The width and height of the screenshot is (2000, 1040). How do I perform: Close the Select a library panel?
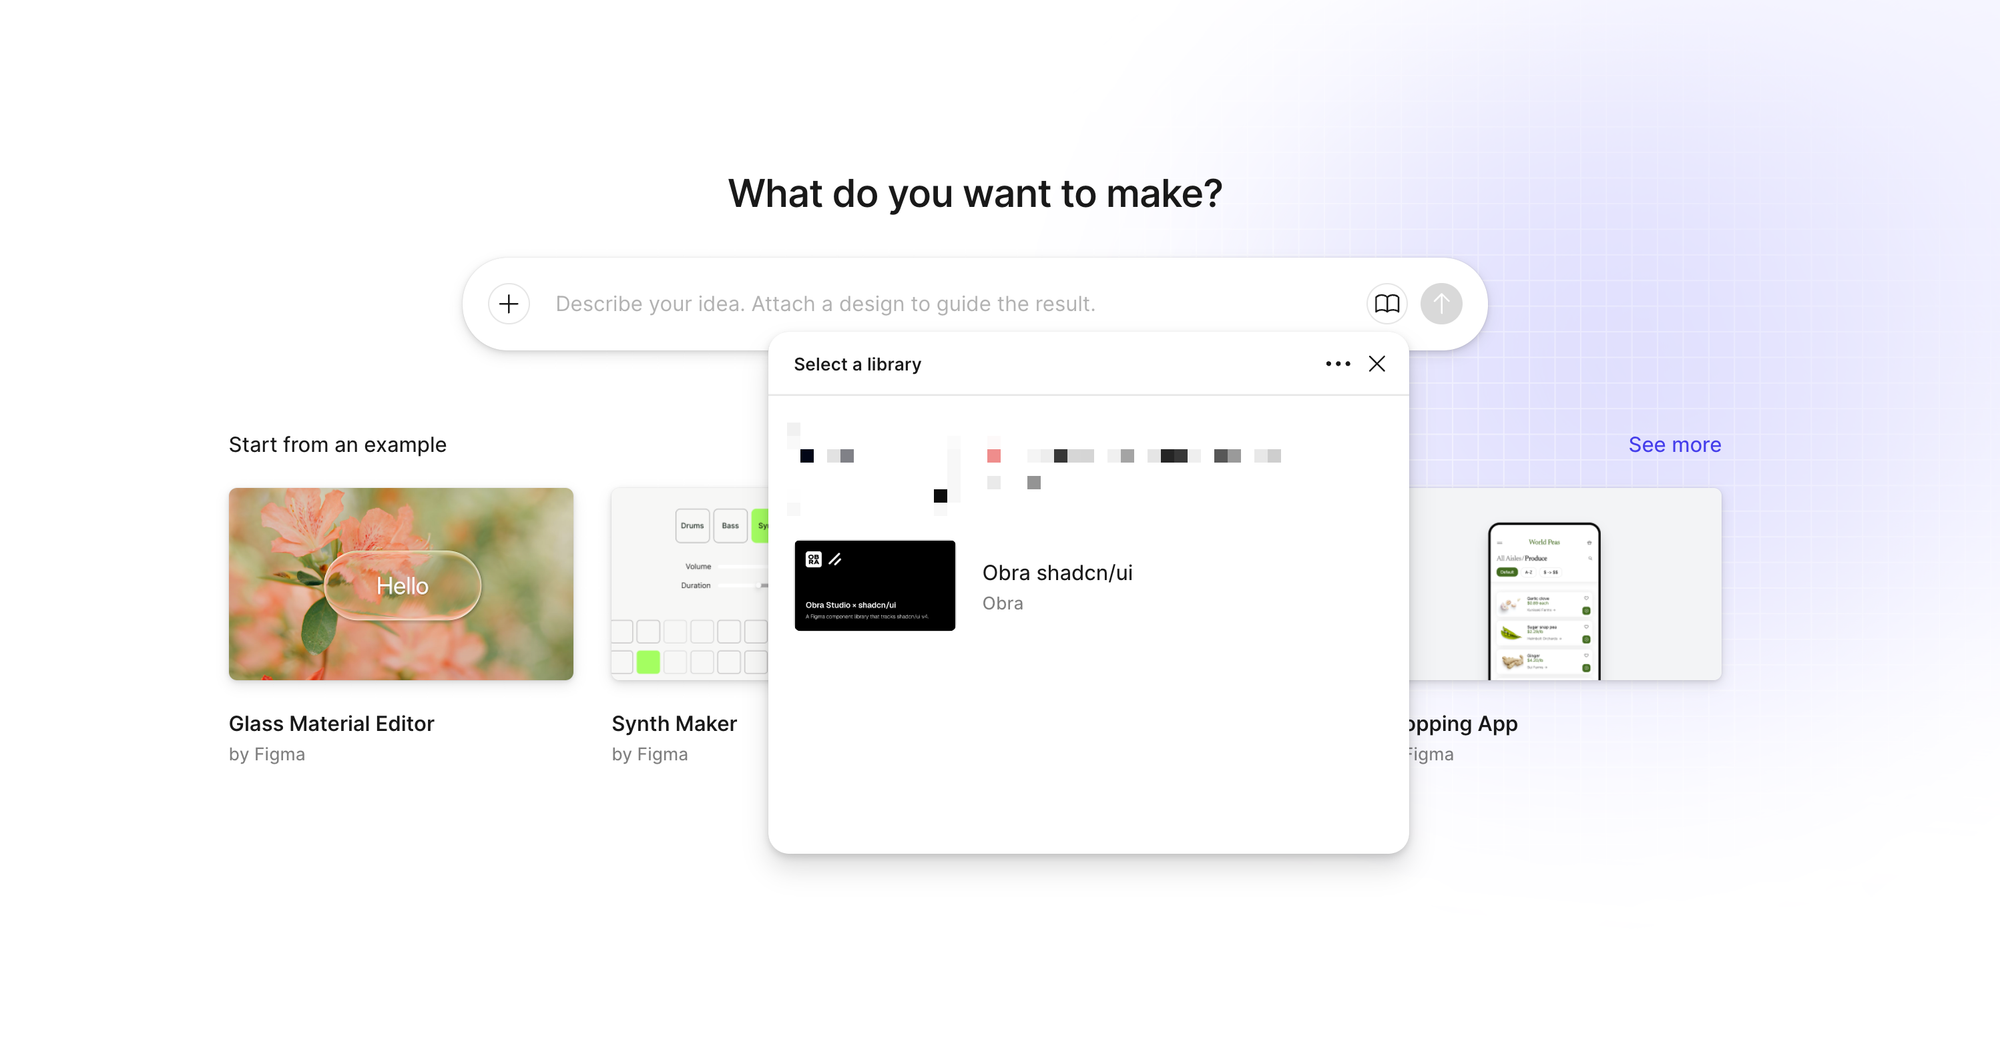pos(1377,364)
